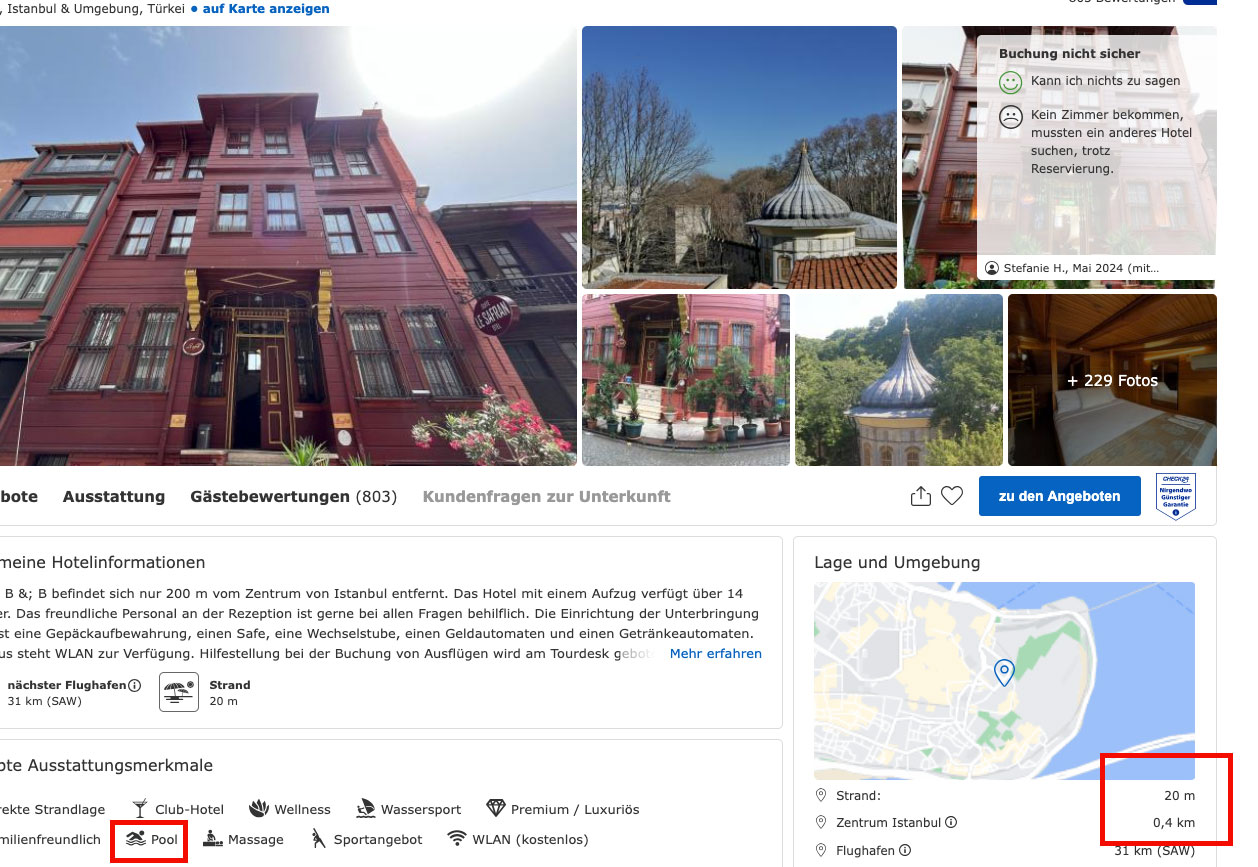1258x867 pixels.
Task: Click the WLAN (kostenlos) wifi icon
Action: click(x=457, y=838)
